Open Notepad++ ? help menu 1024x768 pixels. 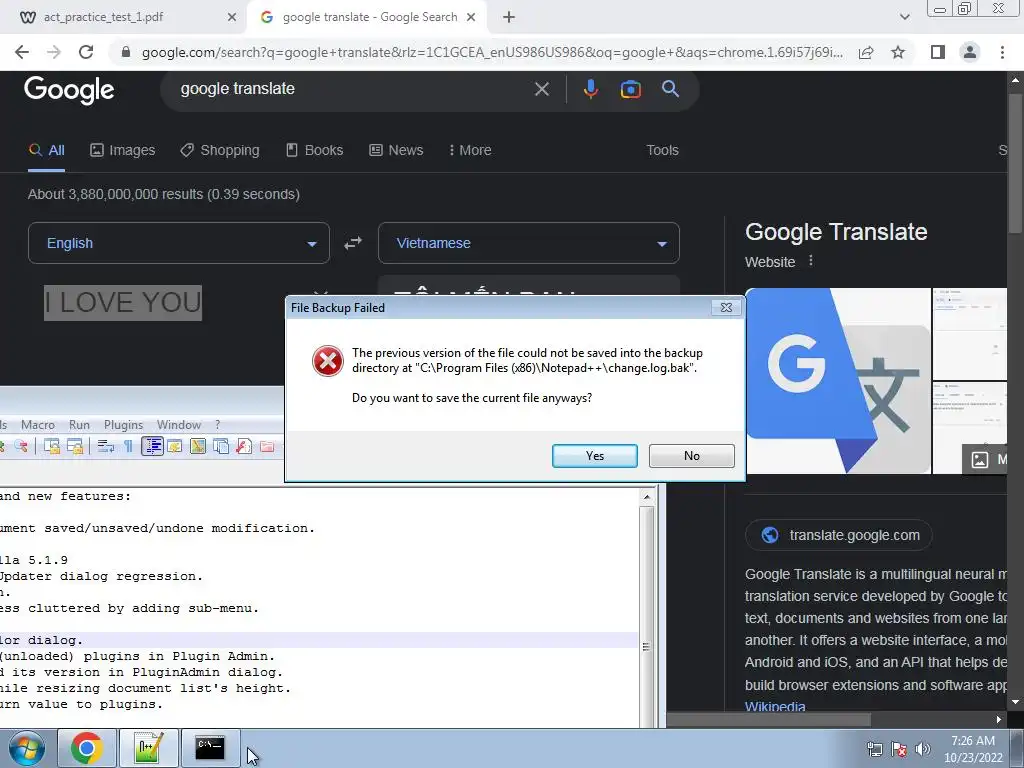coord(217,424)
